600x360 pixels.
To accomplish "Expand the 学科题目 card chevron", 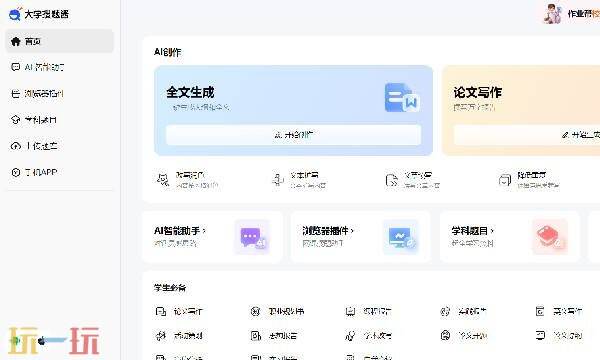I will pos(492,231).
